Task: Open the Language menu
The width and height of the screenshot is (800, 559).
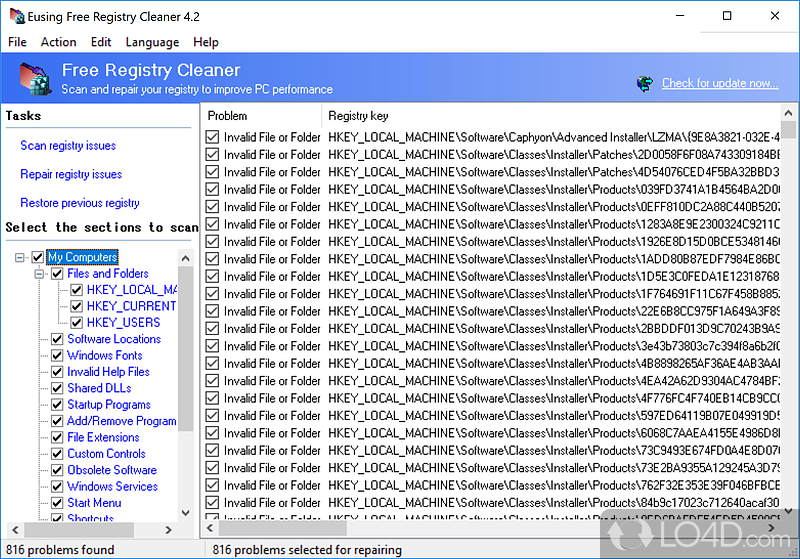Action: [152, 42]
